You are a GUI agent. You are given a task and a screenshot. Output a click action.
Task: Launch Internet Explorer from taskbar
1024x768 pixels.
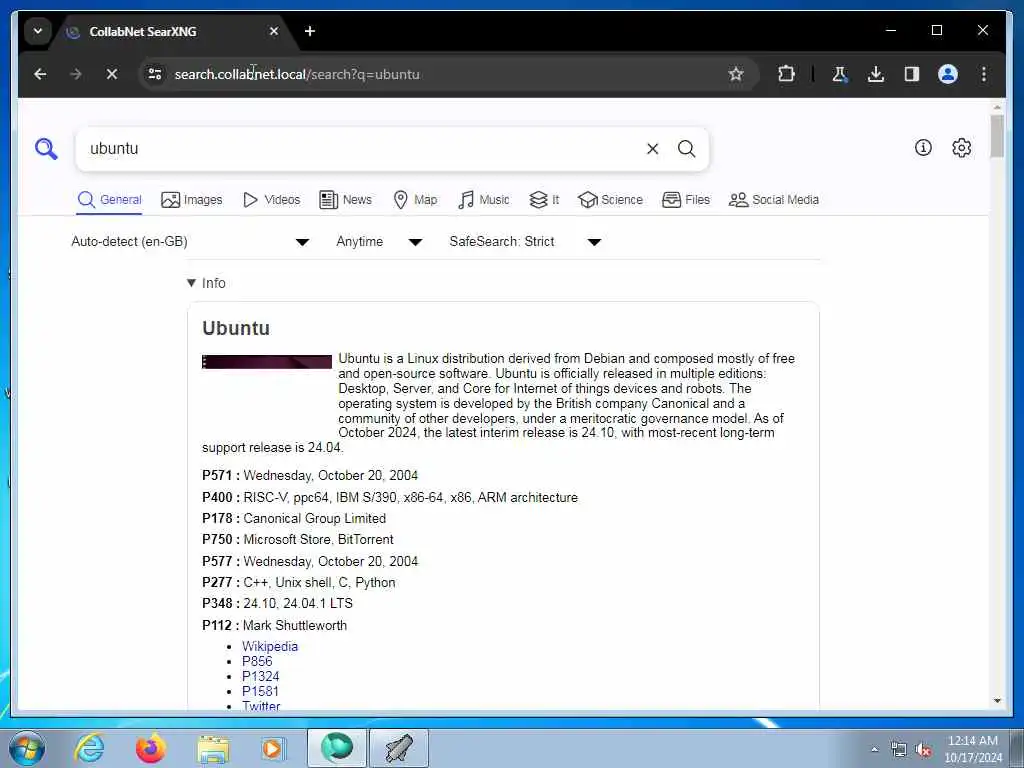(x=89, y=748)
